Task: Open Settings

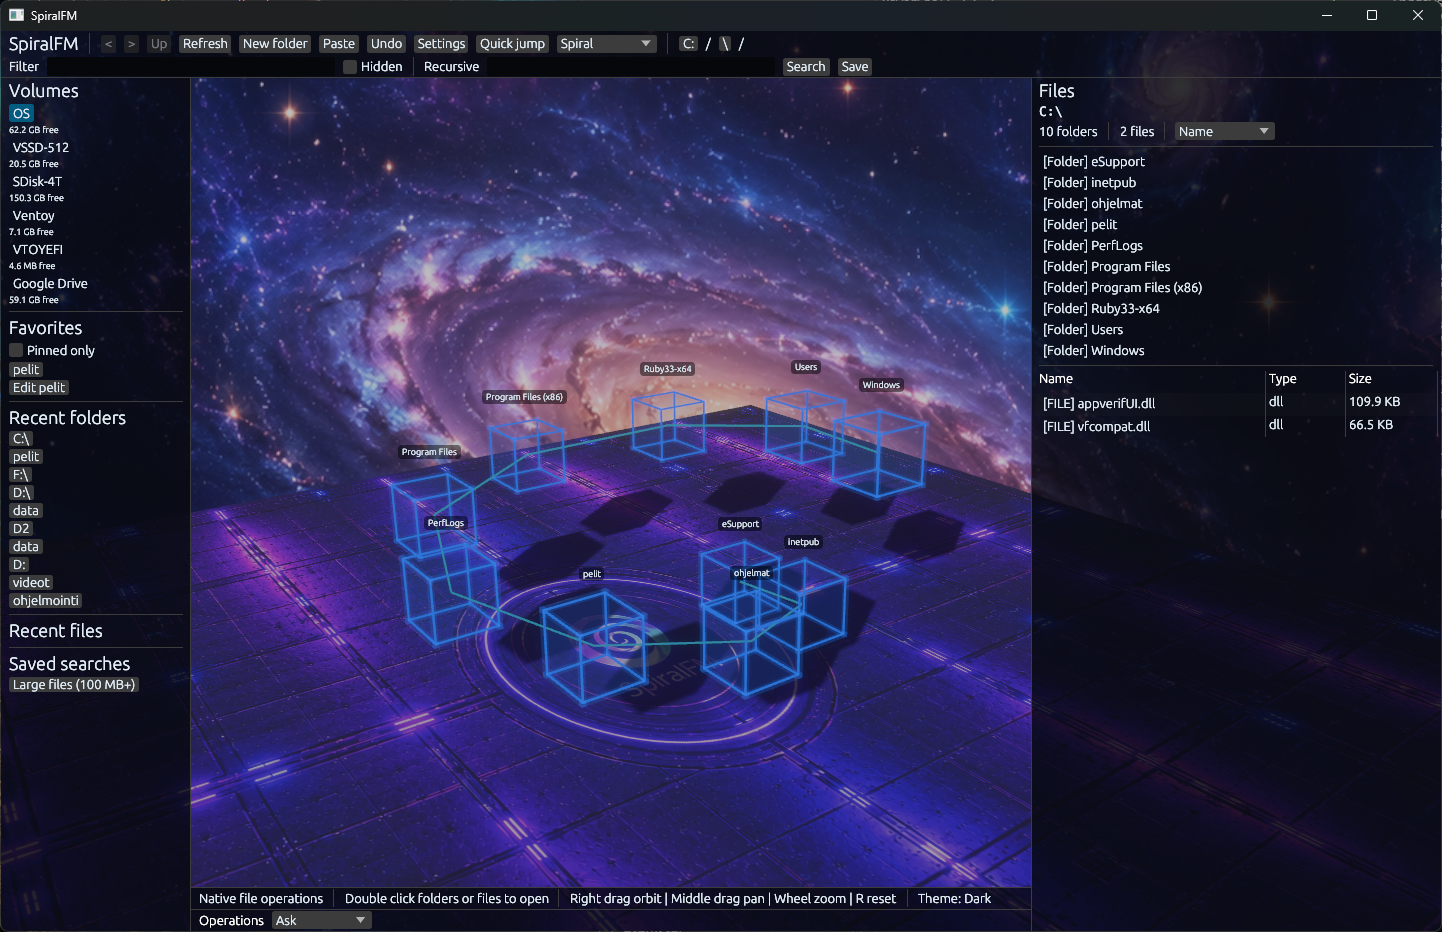Action: pos(441,44)
